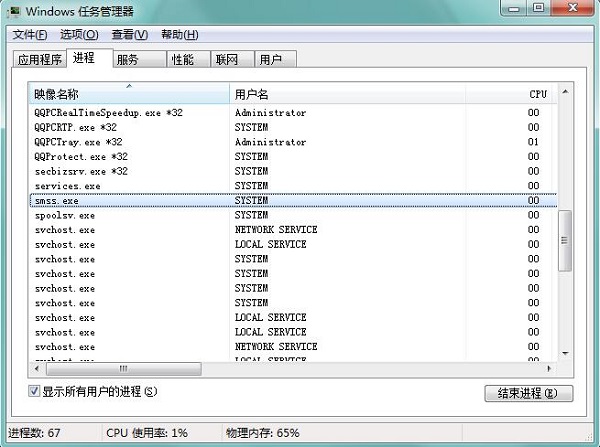This screenshot has width=600, height=447.
Task: Click the 01 CPU value of QQPCTray.exe
Action: [533, 142]
